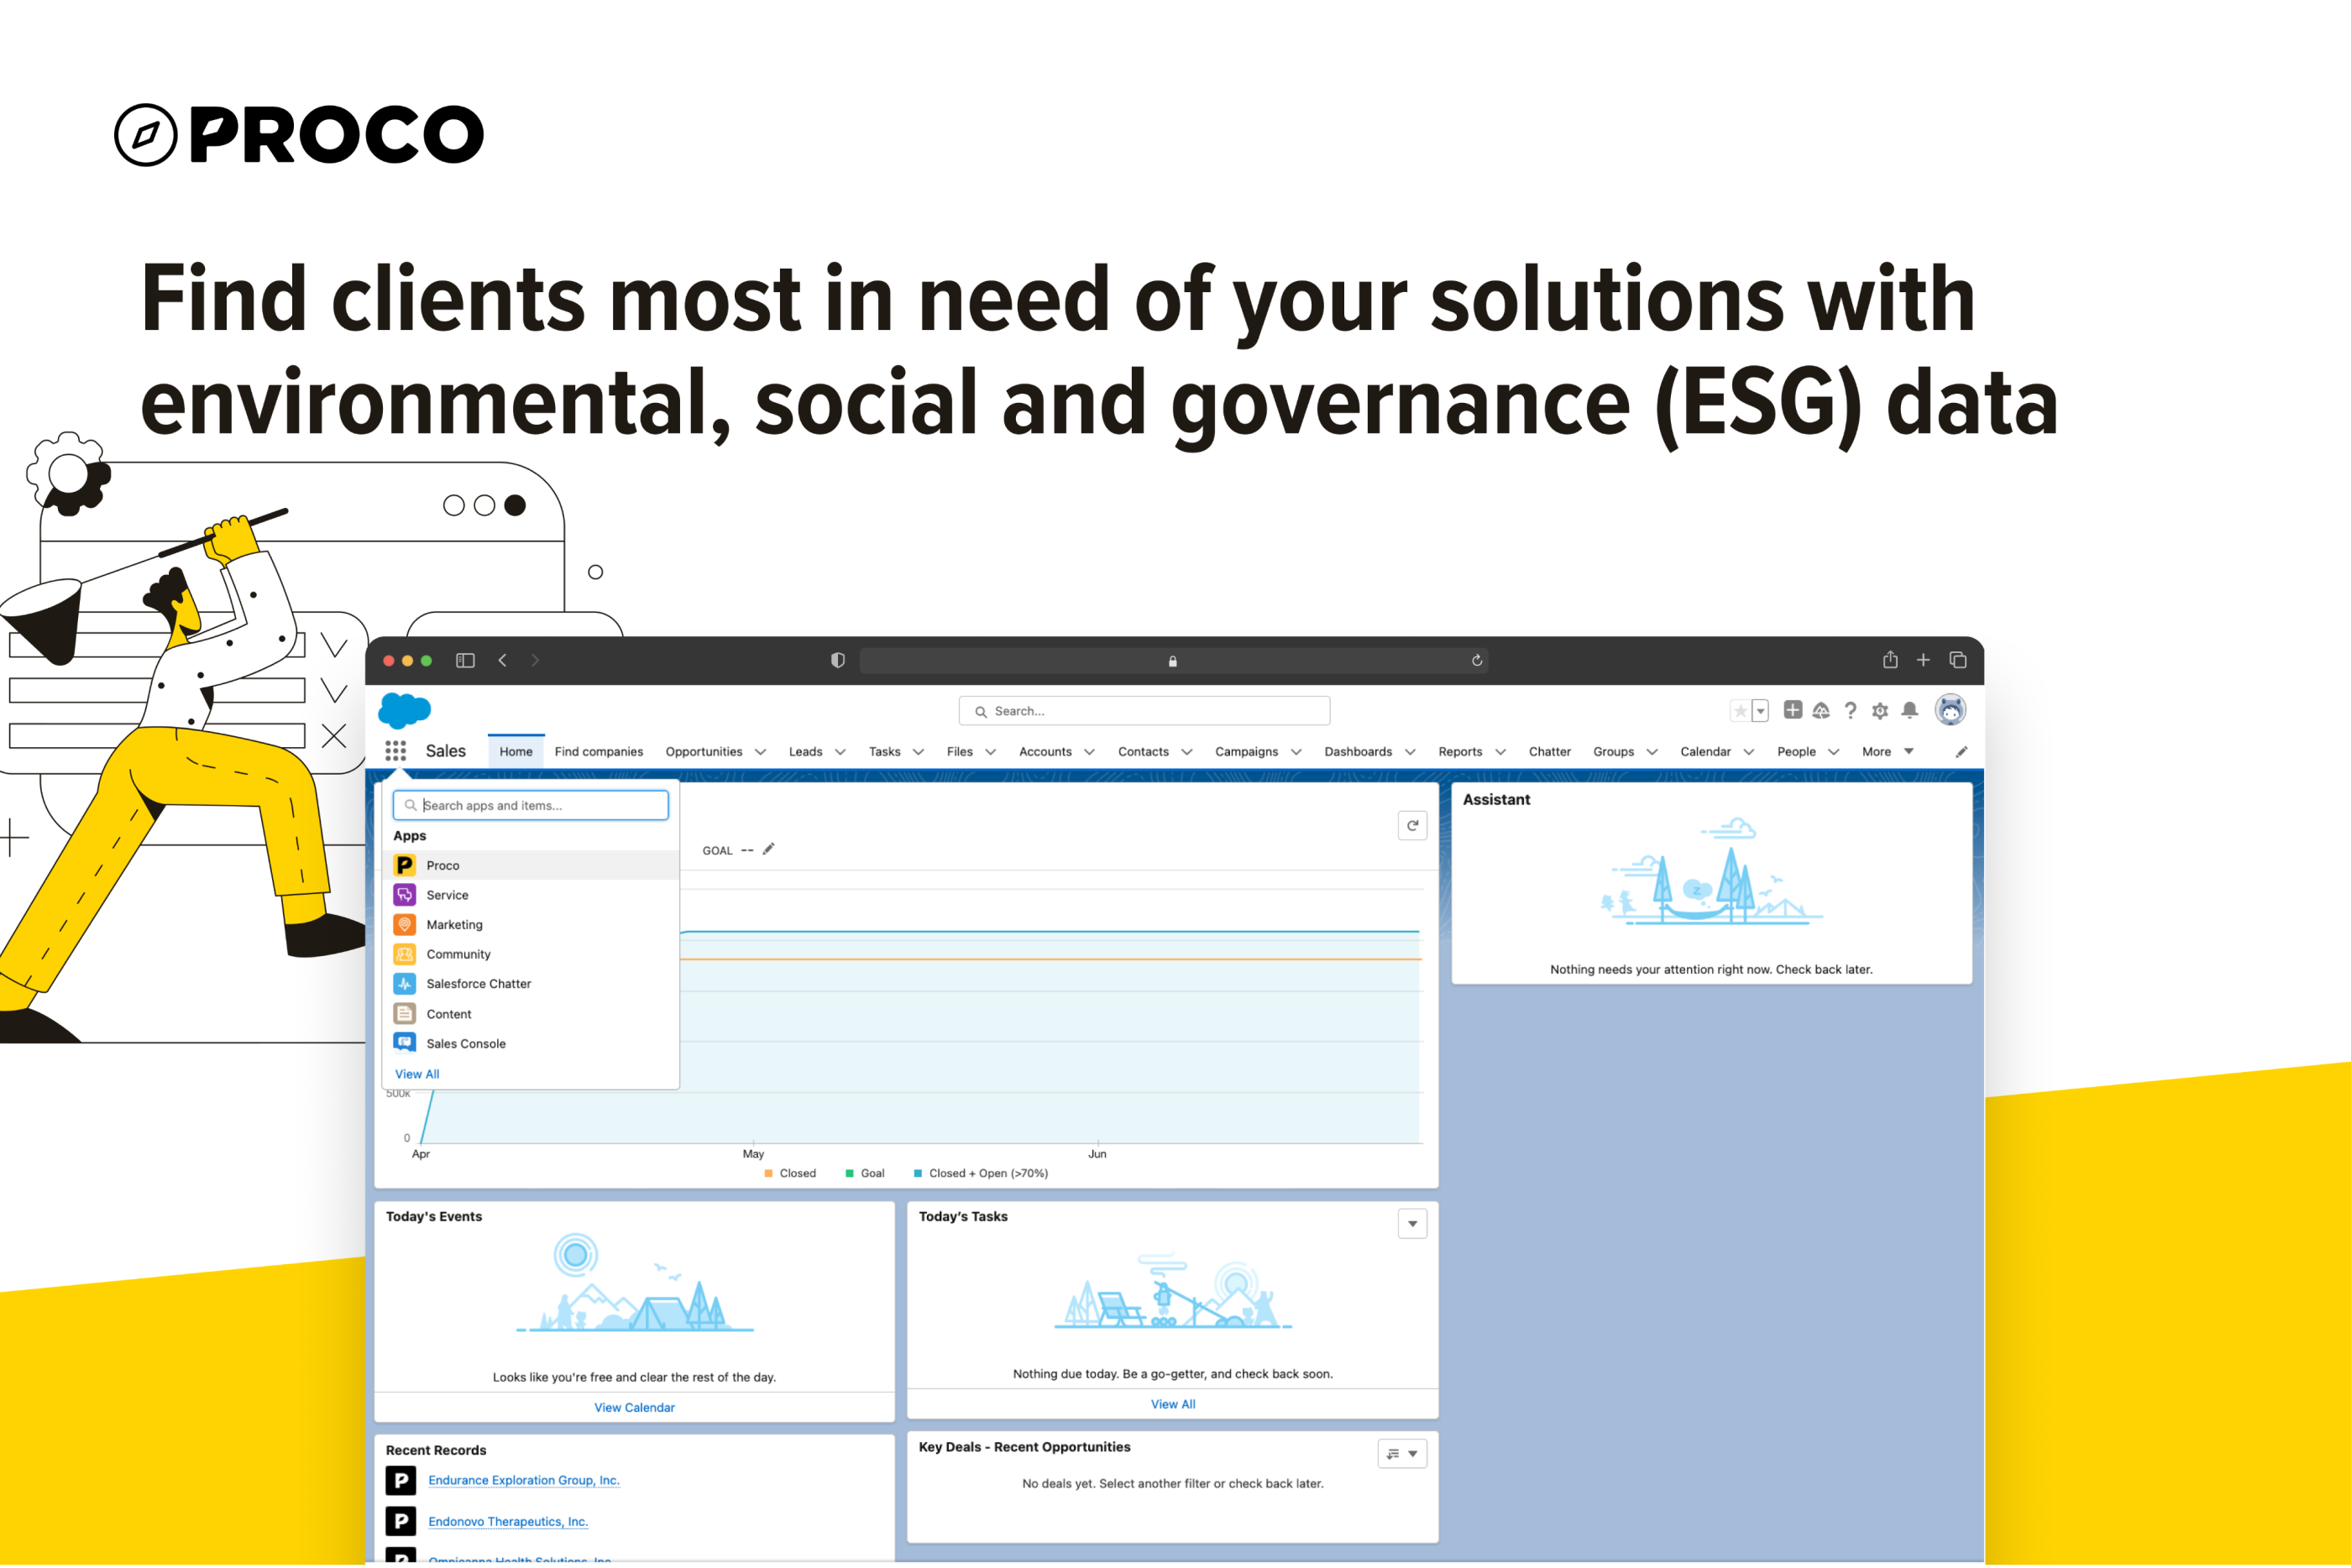Open Endurance Exploration Group, Inc. record
The width and height of the screenshot is (2351, 1568).
tap(524, 1481)
